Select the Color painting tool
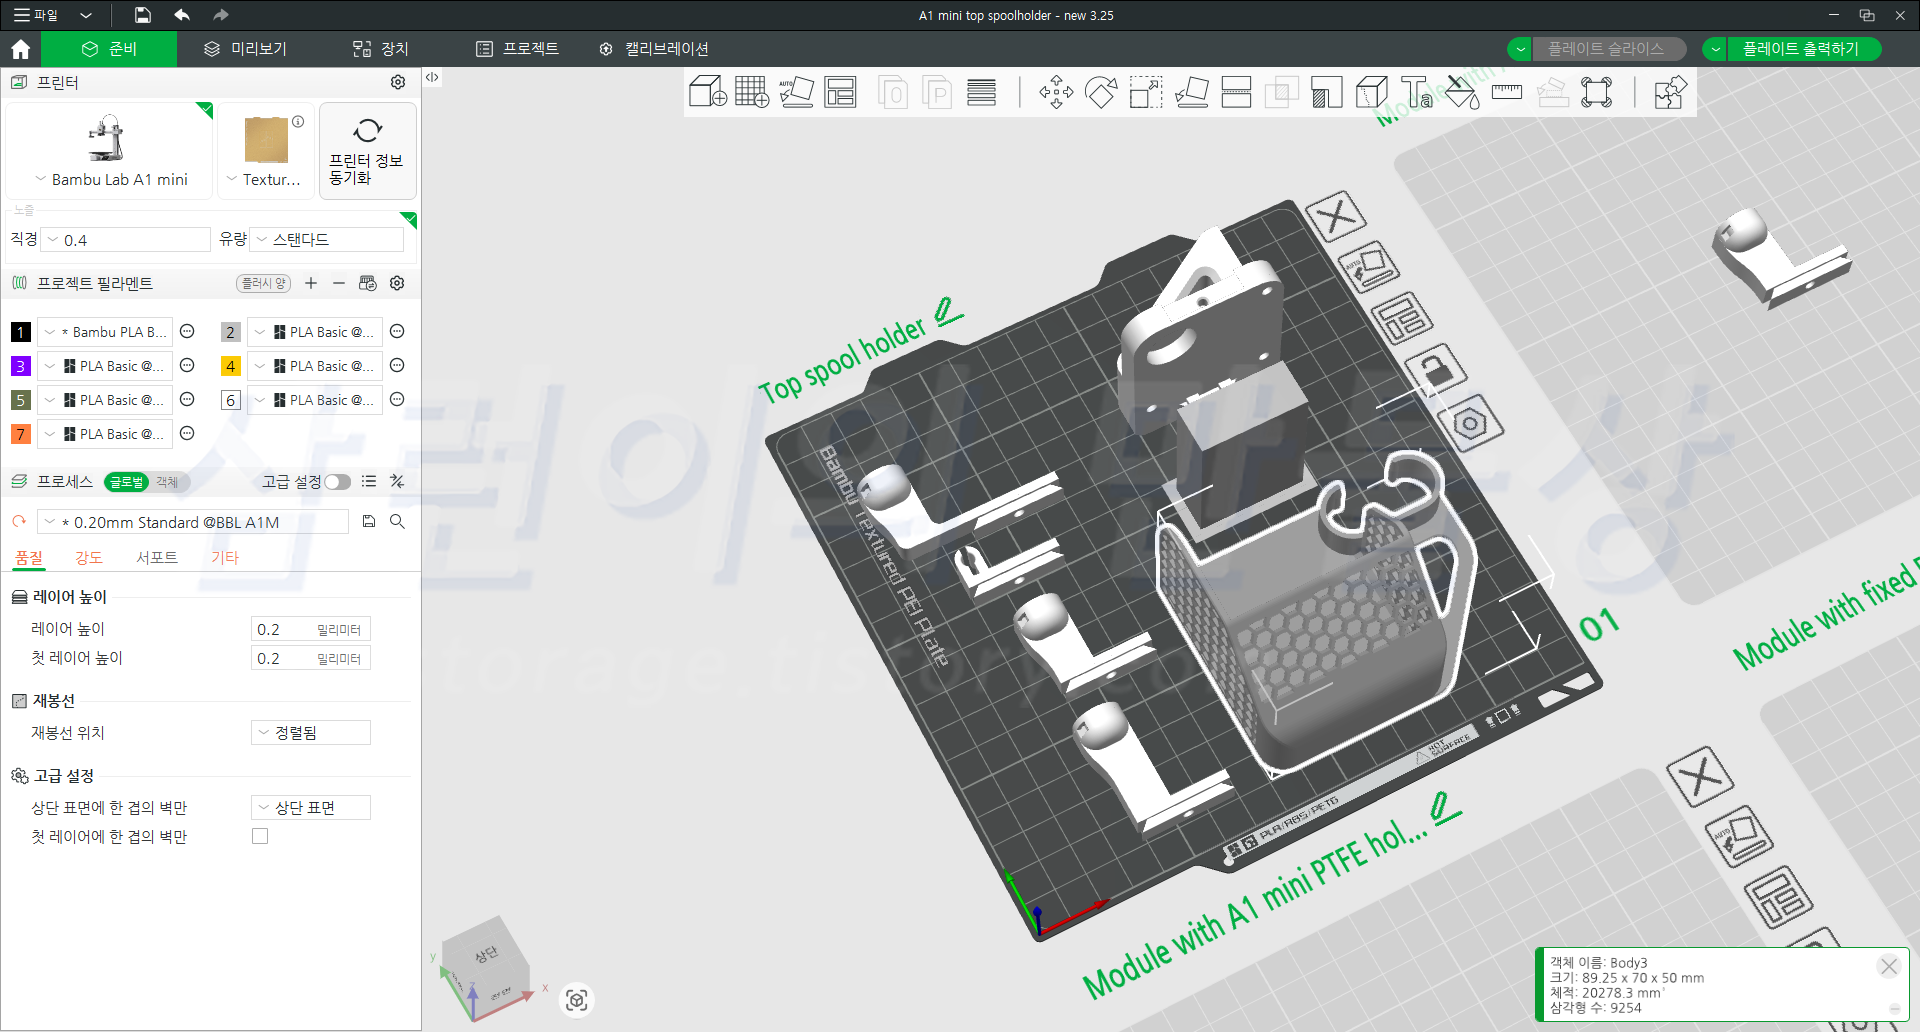This screenshot has height=1032, width=1920. pos(1461,93)
